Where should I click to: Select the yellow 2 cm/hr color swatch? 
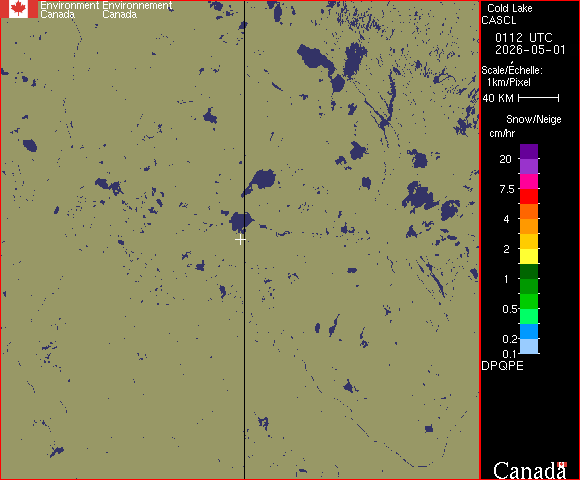click(529, 256)
